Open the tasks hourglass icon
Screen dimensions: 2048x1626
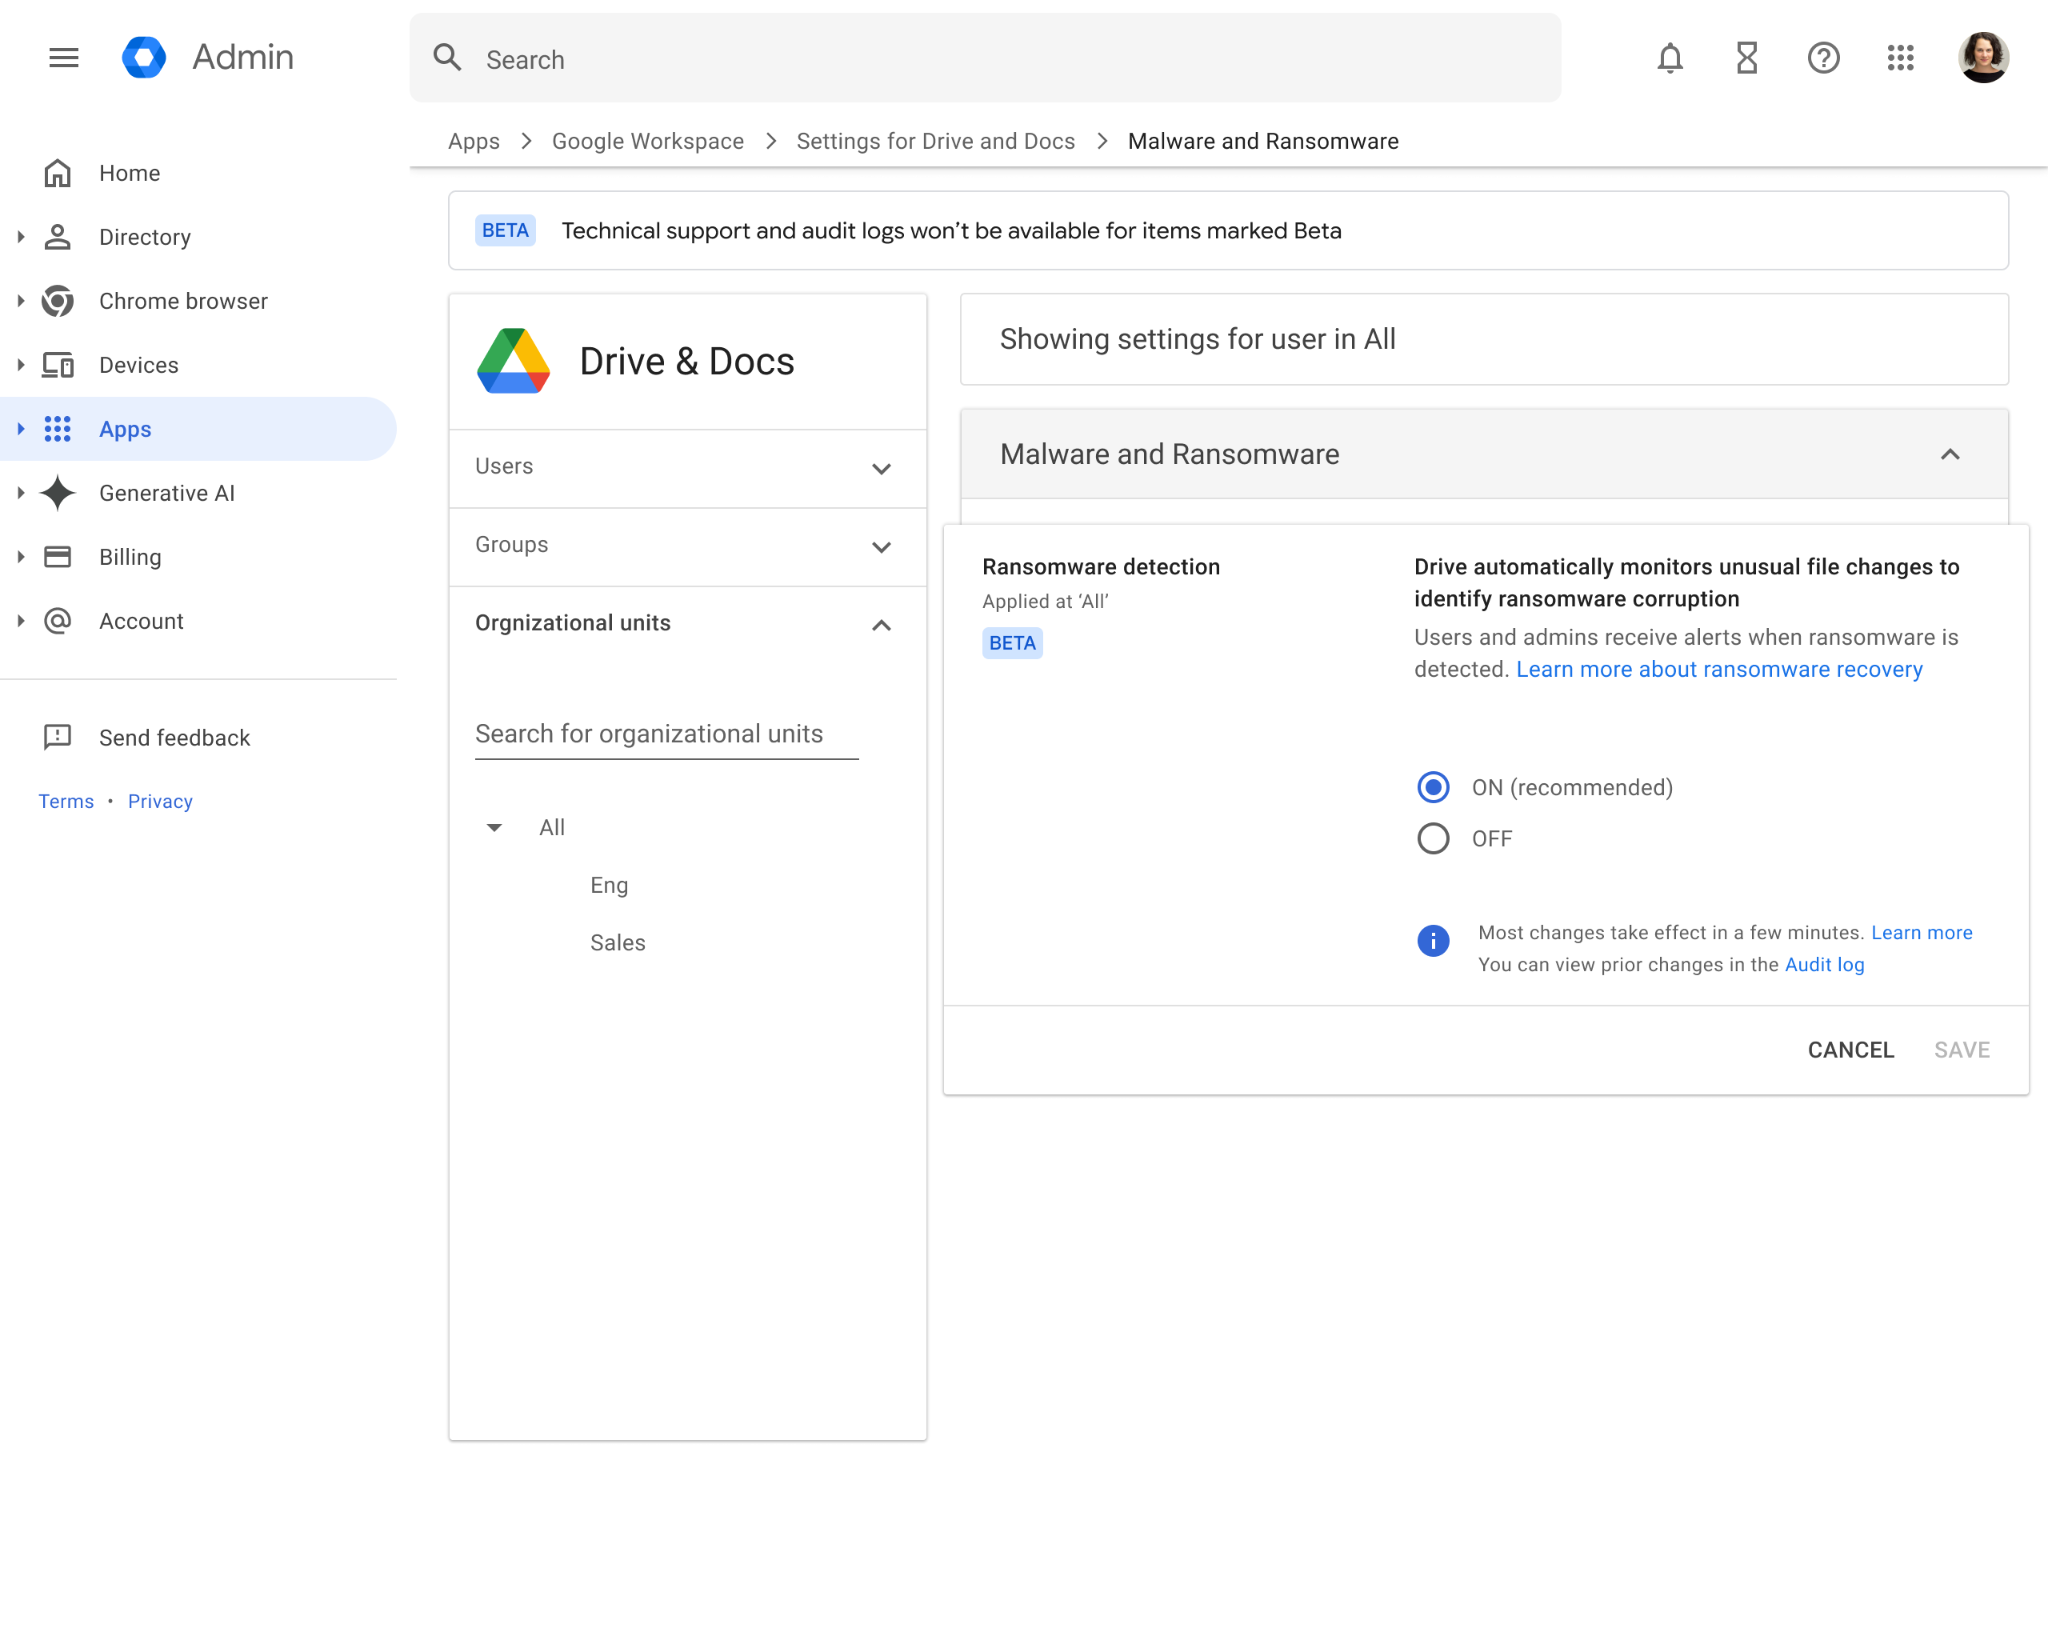pyautogui.click(x=1747, y=58)
